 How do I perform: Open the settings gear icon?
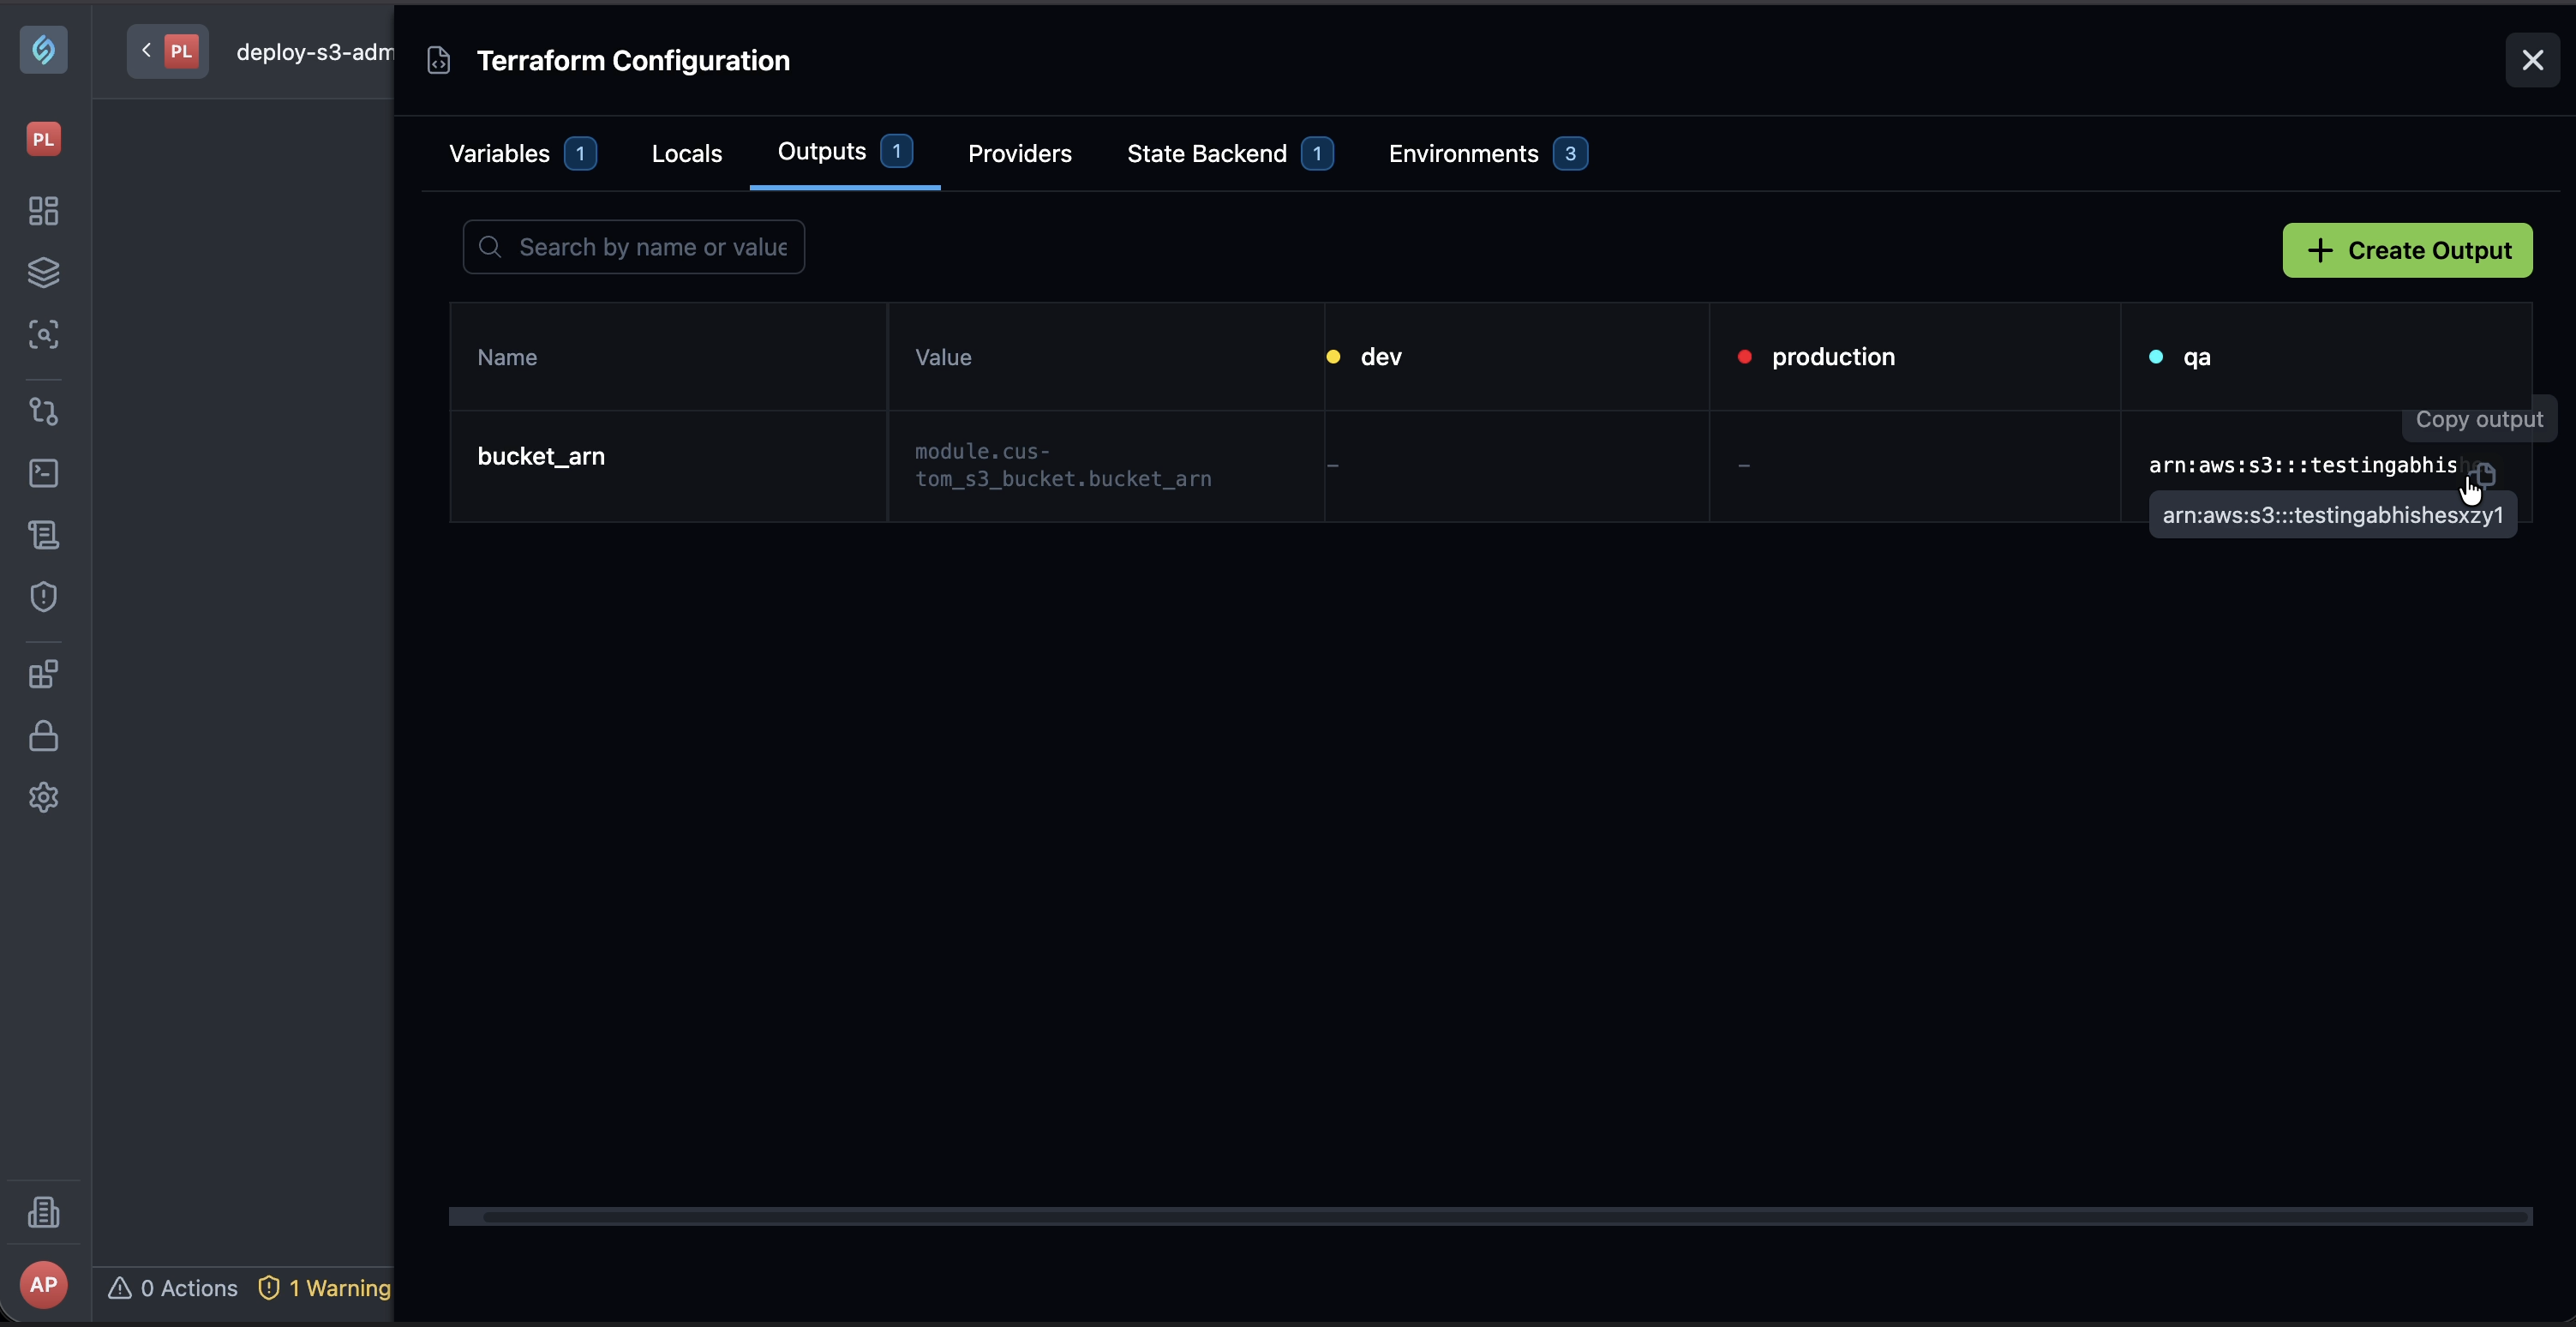[43, 797]
